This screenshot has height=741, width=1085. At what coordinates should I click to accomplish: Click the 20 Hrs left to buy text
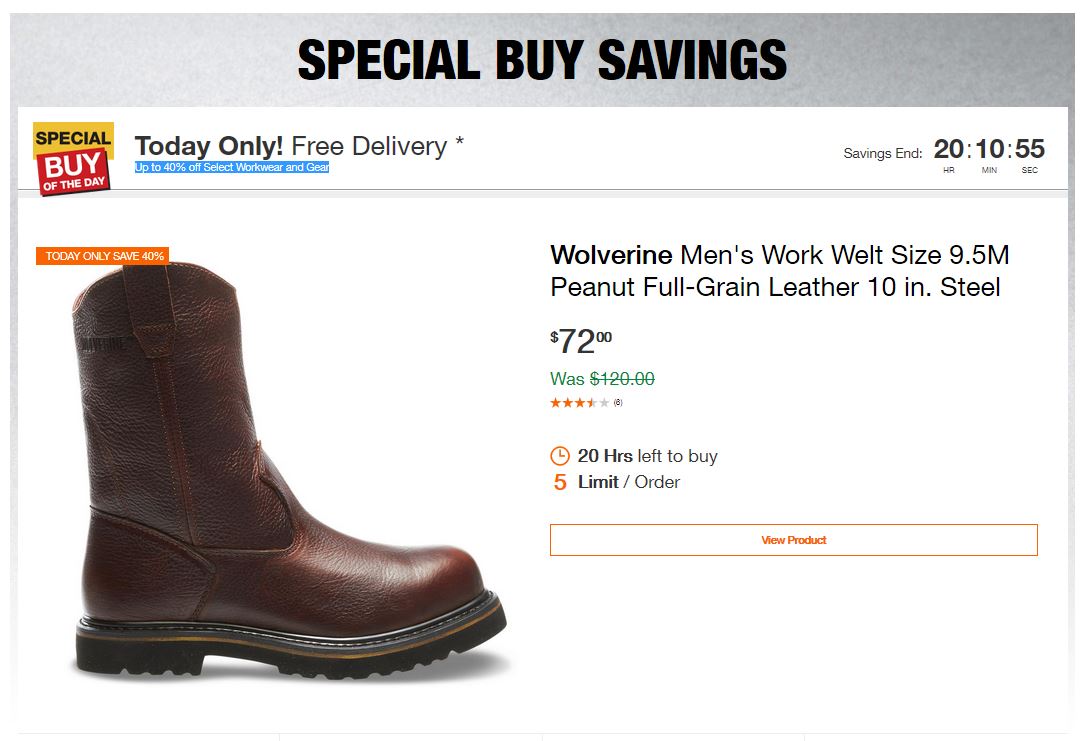point(647,456)
